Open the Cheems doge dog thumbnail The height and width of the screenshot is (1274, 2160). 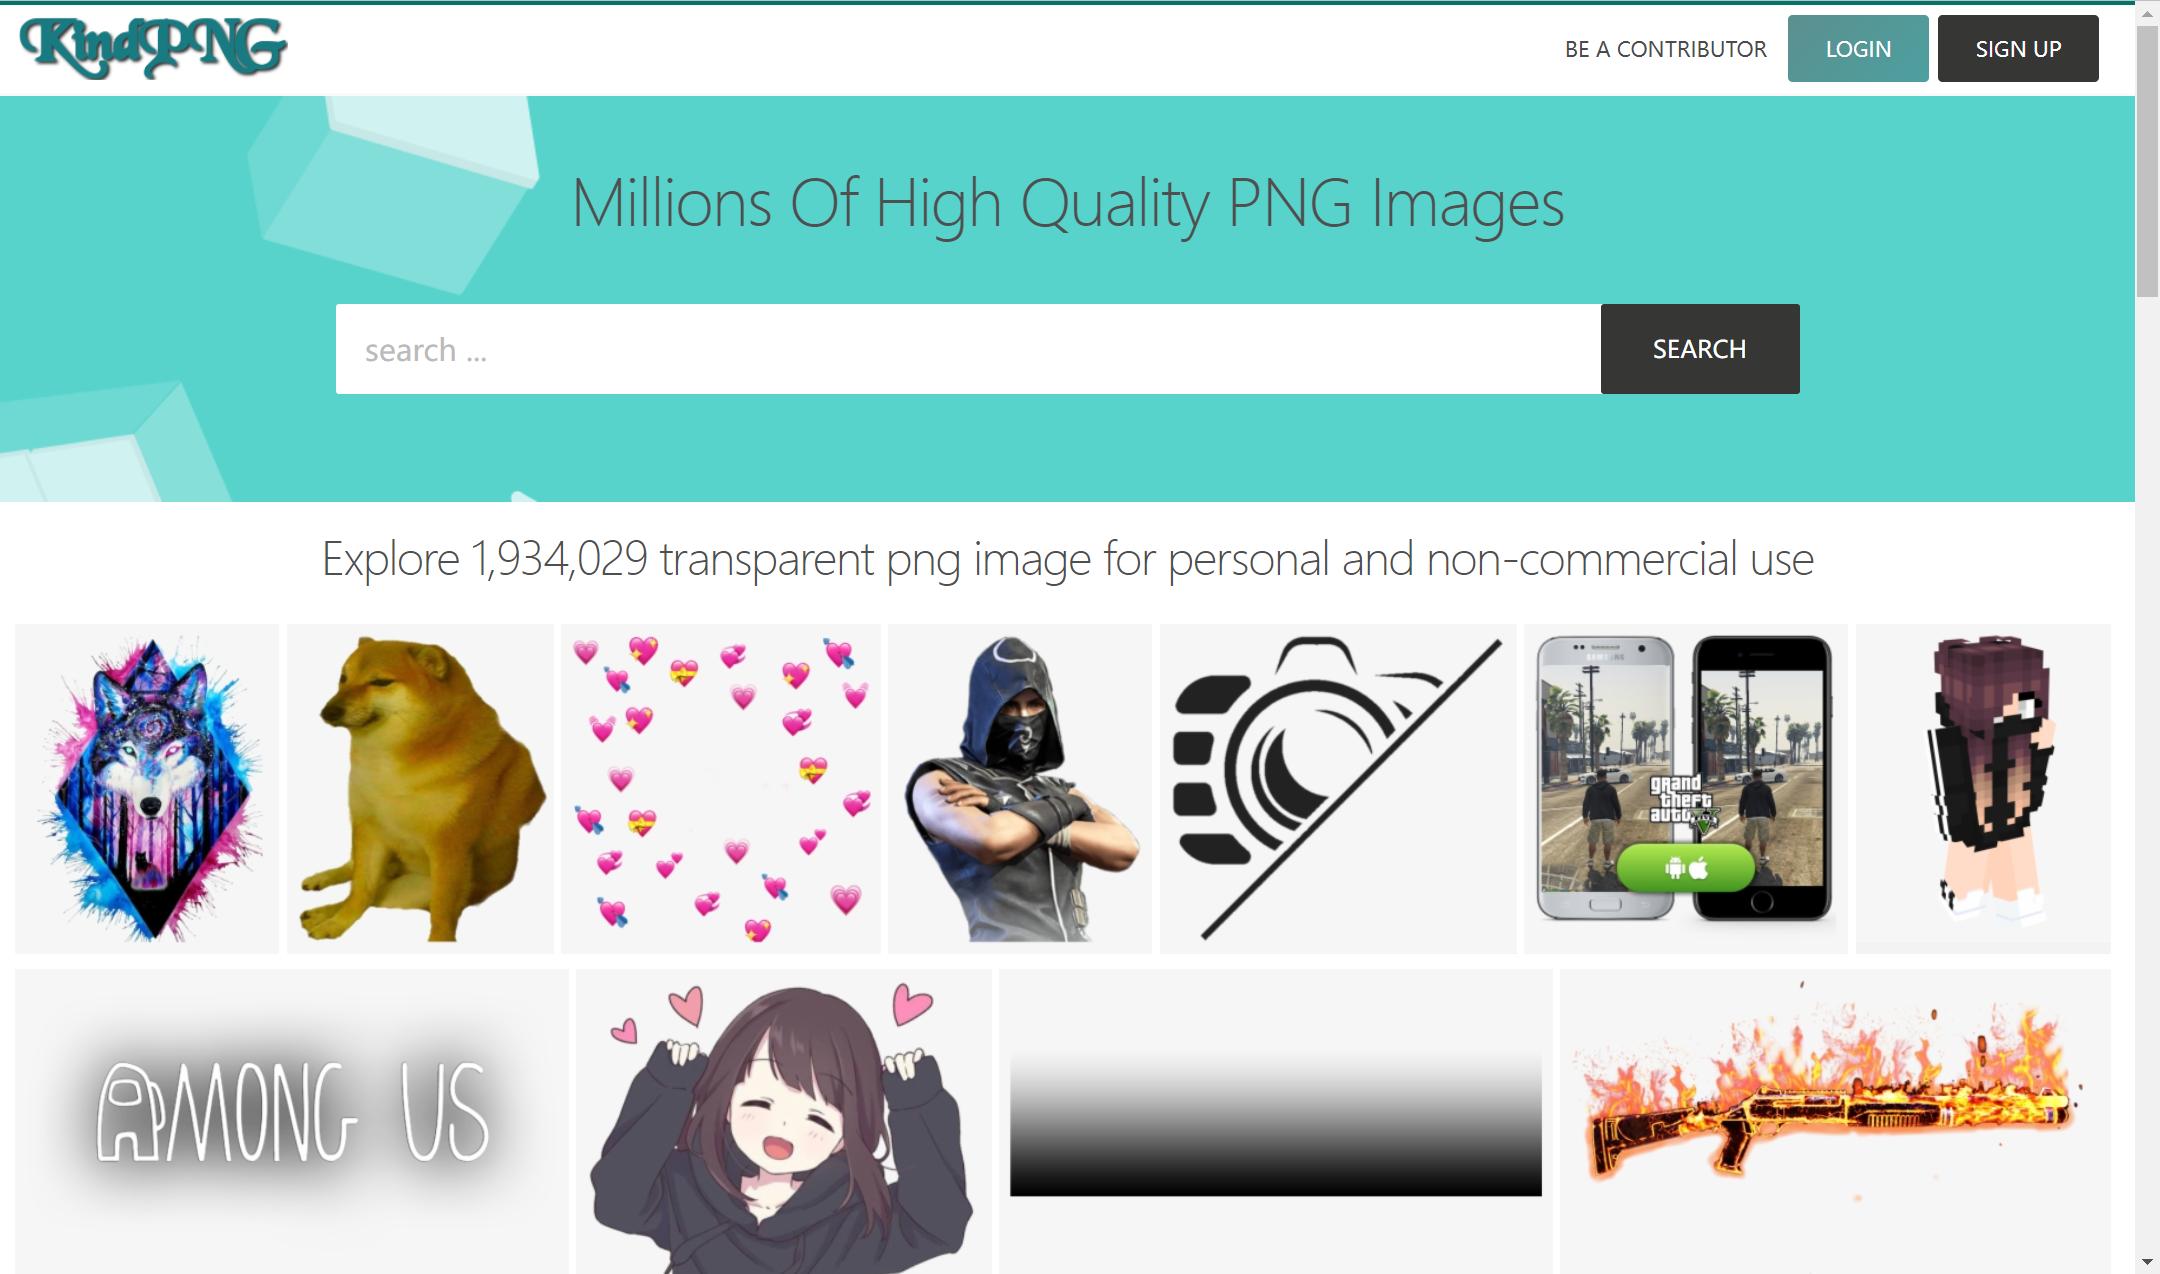pos(420,789)
